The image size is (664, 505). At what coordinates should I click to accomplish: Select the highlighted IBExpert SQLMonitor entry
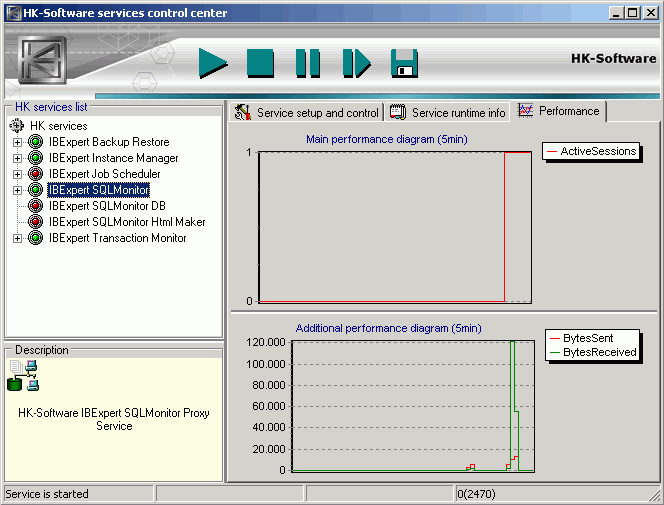(99, 190)
